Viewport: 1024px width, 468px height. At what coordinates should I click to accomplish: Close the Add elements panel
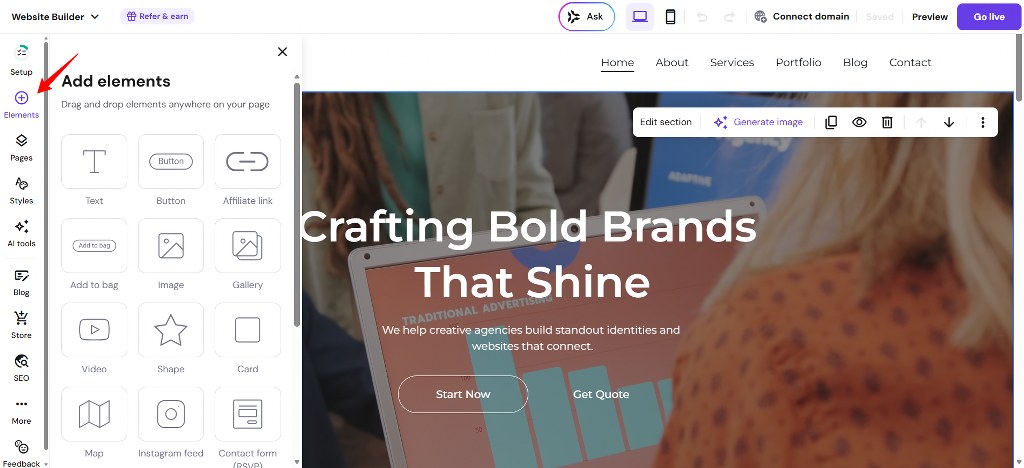pos(282,52)
